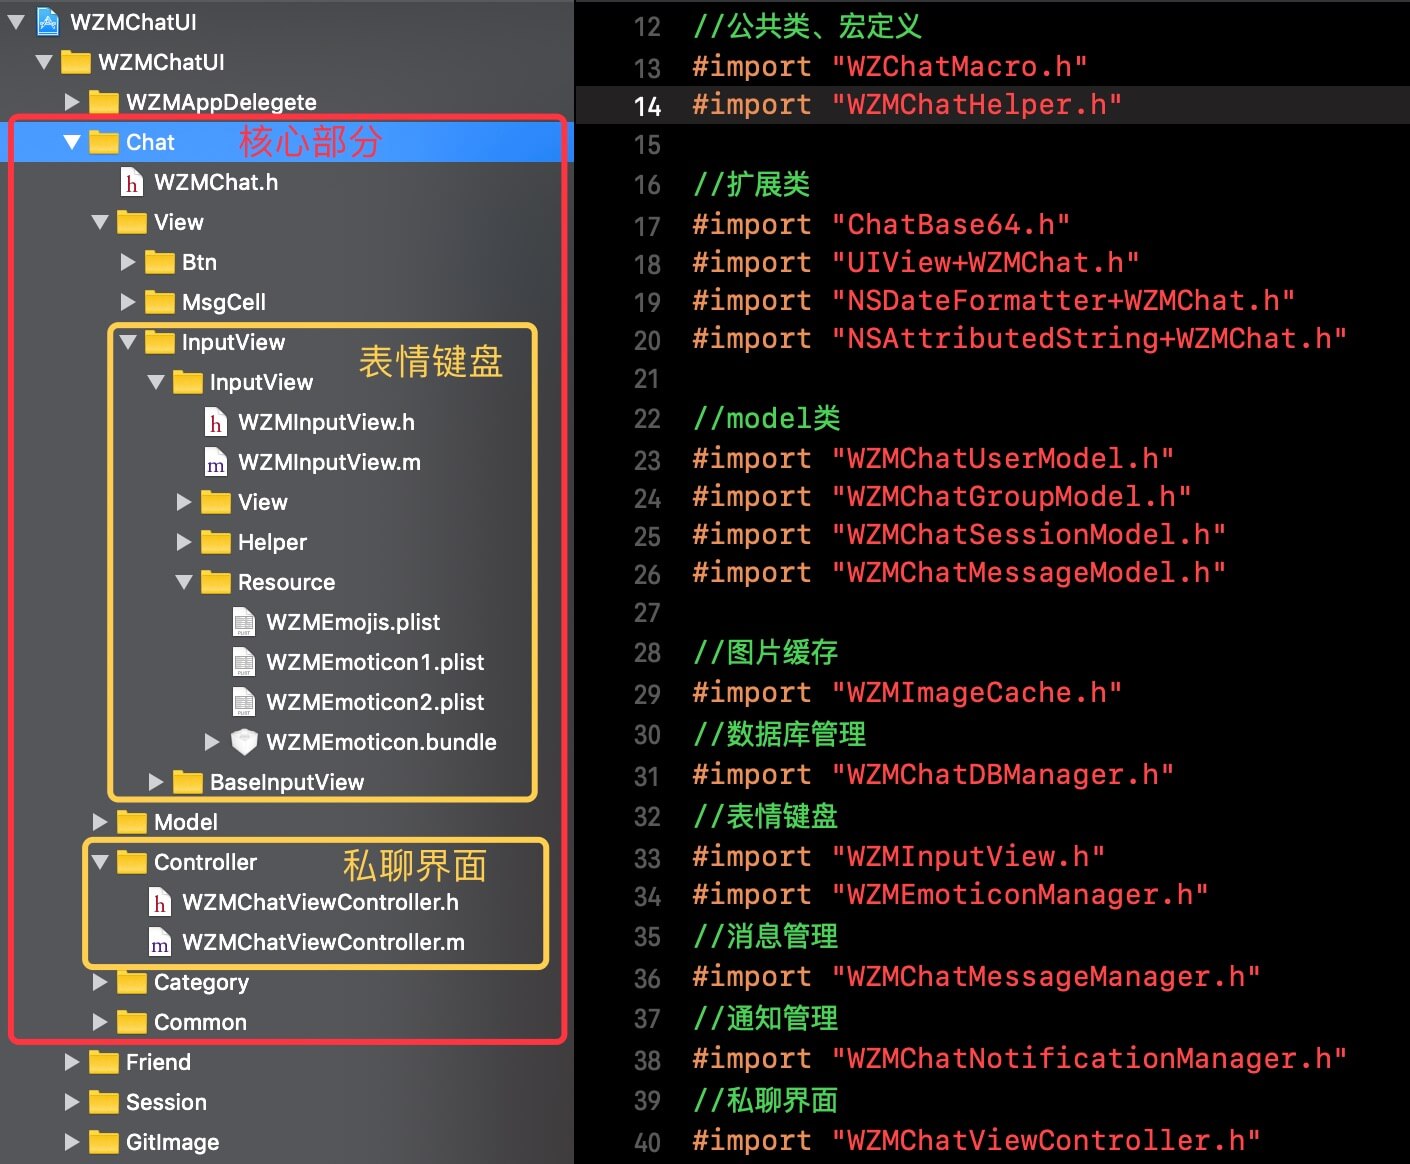Viewport: 1410px width, 1164px height.
Task: Click the WZMAppDelegete folder icon
Action: [104, 102]
